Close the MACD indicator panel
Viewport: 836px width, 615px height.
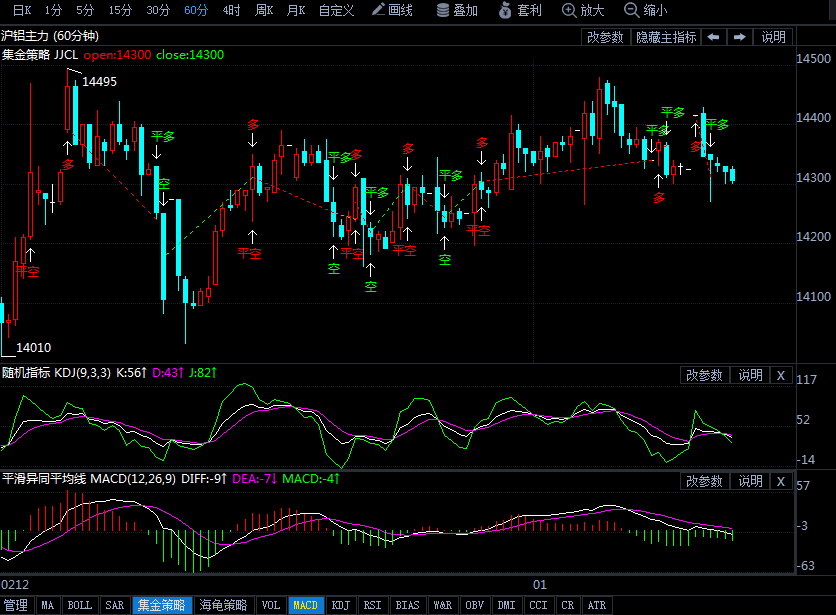pos(781,481)
